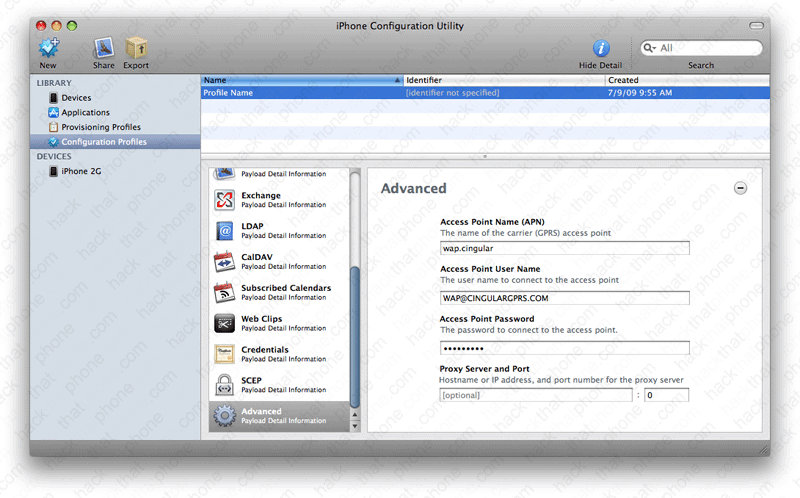This screenshot has height=498, width=800.
Task: Sort profiles by Name column header
Action: pyautogui.click(x=298, y=80)
